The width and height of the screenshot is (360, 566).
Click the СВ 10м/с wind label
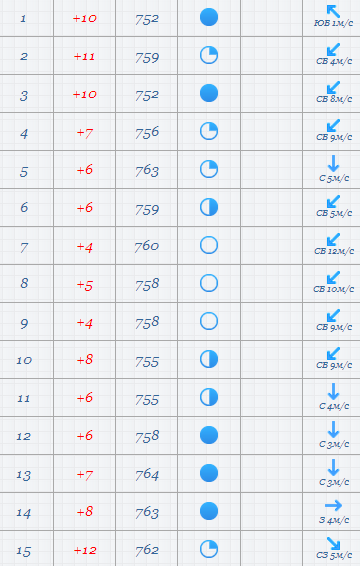coord(333,289)
